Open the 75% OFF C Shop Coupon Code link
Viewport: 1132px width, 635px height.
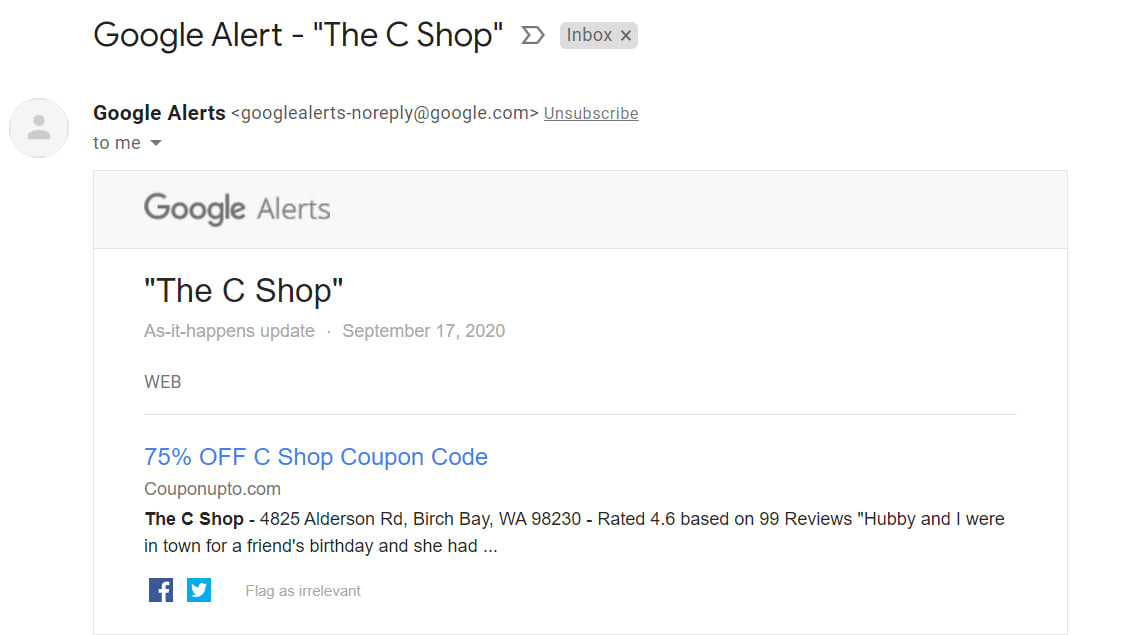click(x=316, y=457)
